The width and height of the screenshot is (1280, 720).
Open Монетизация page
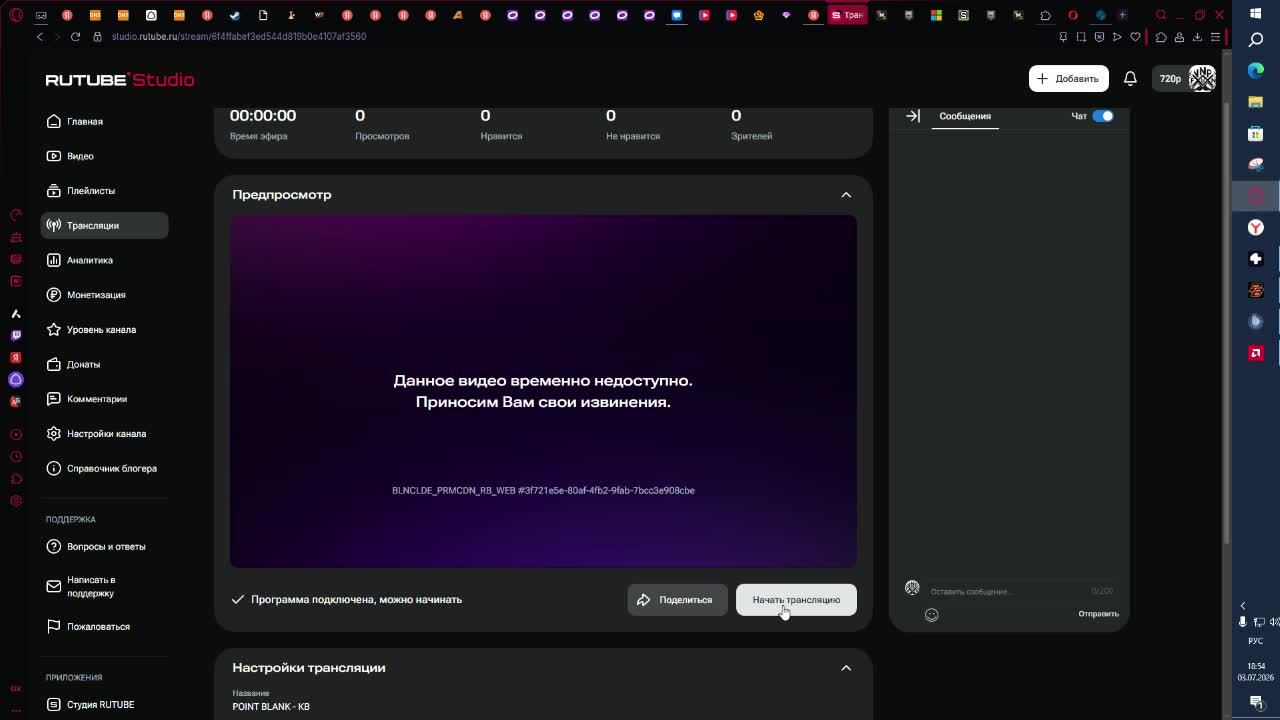click(104, 295)
